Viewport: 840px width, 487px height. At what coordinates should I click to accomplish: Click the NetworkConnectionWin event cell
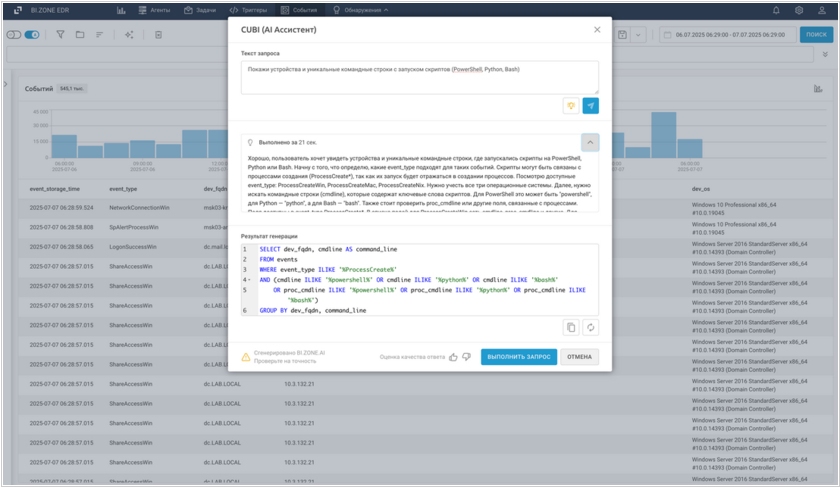[139, 208]
